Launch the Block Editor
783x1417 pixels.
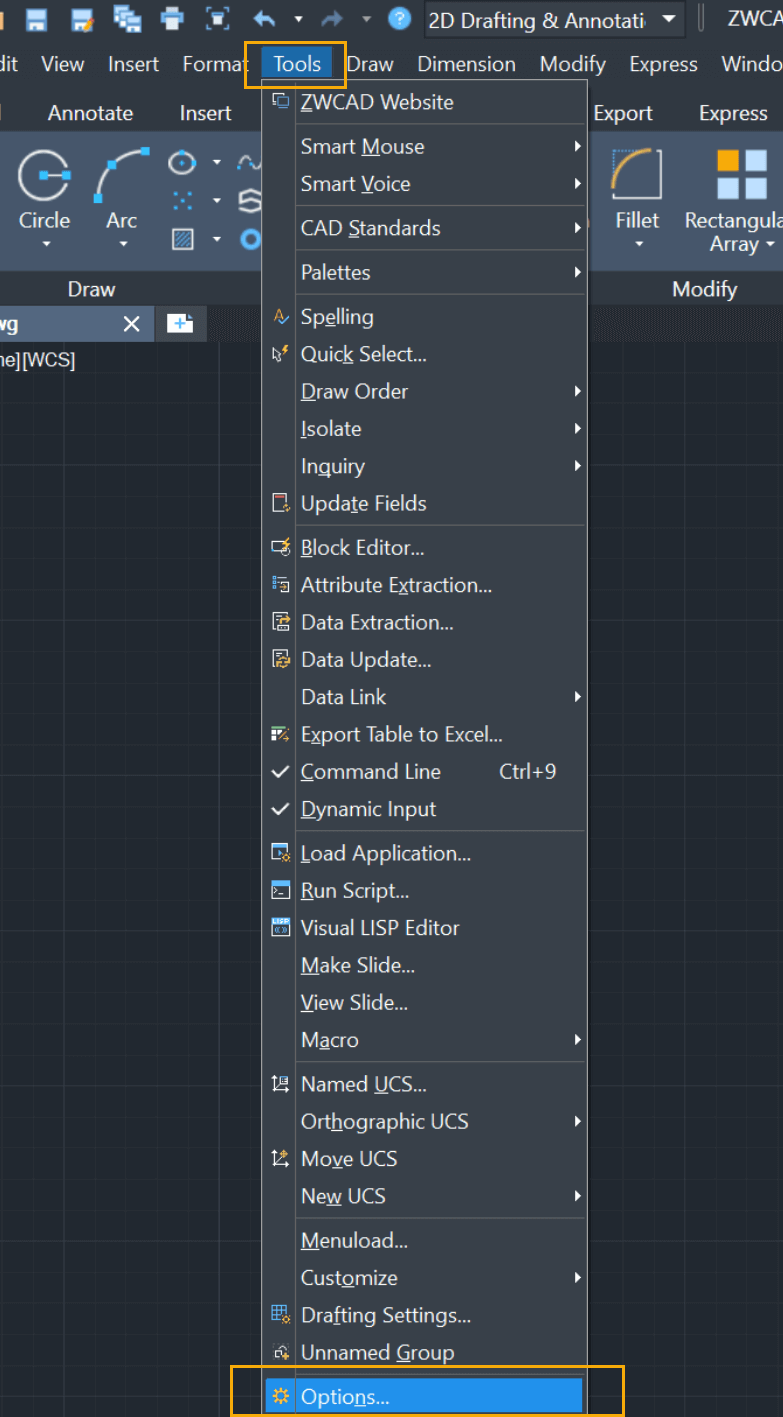(x=424, y=548)
